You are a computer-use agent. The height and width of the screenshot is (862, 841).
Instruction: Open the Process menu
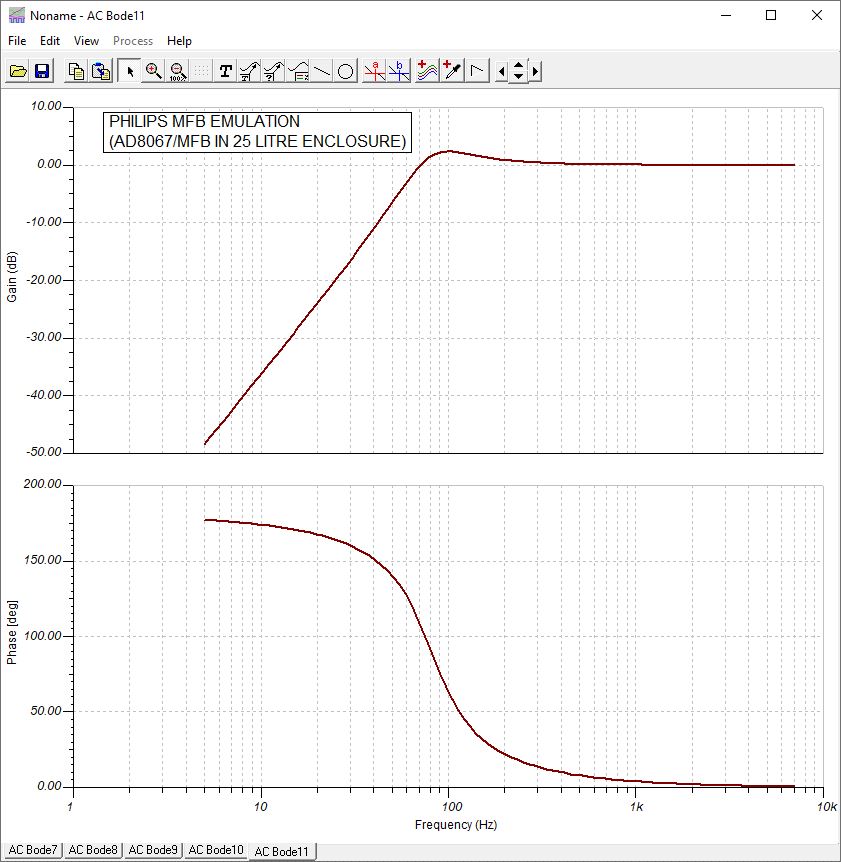(133, 41)
